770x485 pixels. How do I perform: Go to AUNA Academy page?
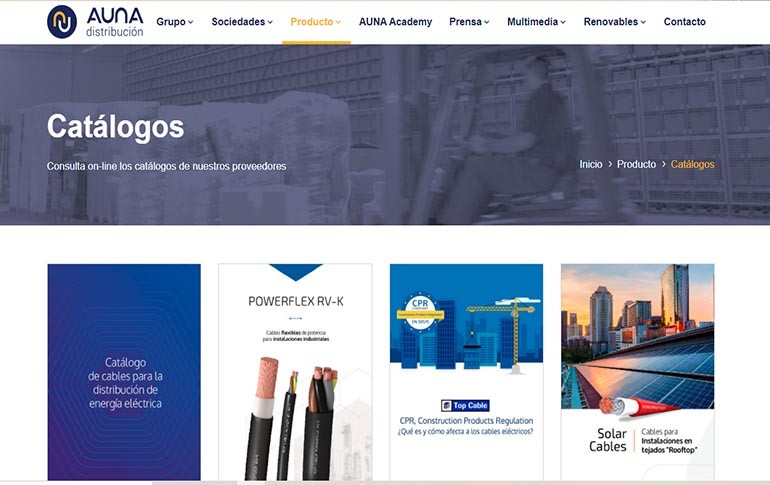point(395,22)
